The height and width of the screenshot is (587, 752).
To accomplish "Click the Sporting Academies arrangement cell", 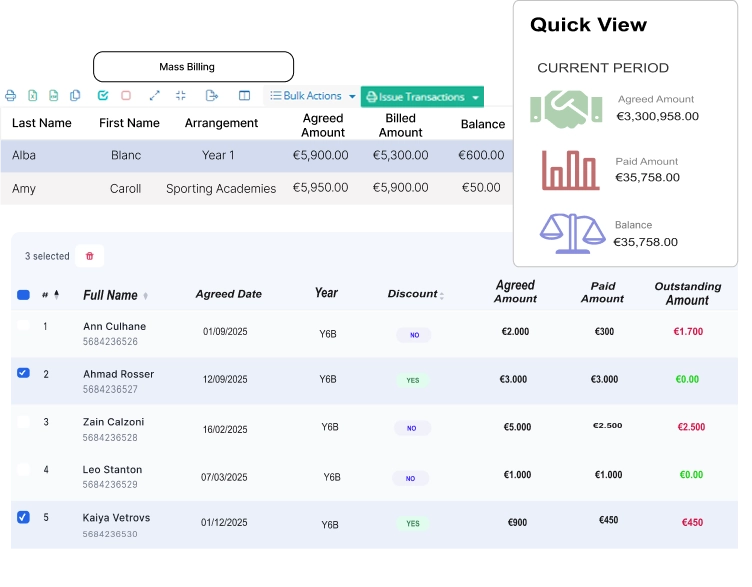I will 221,188.
